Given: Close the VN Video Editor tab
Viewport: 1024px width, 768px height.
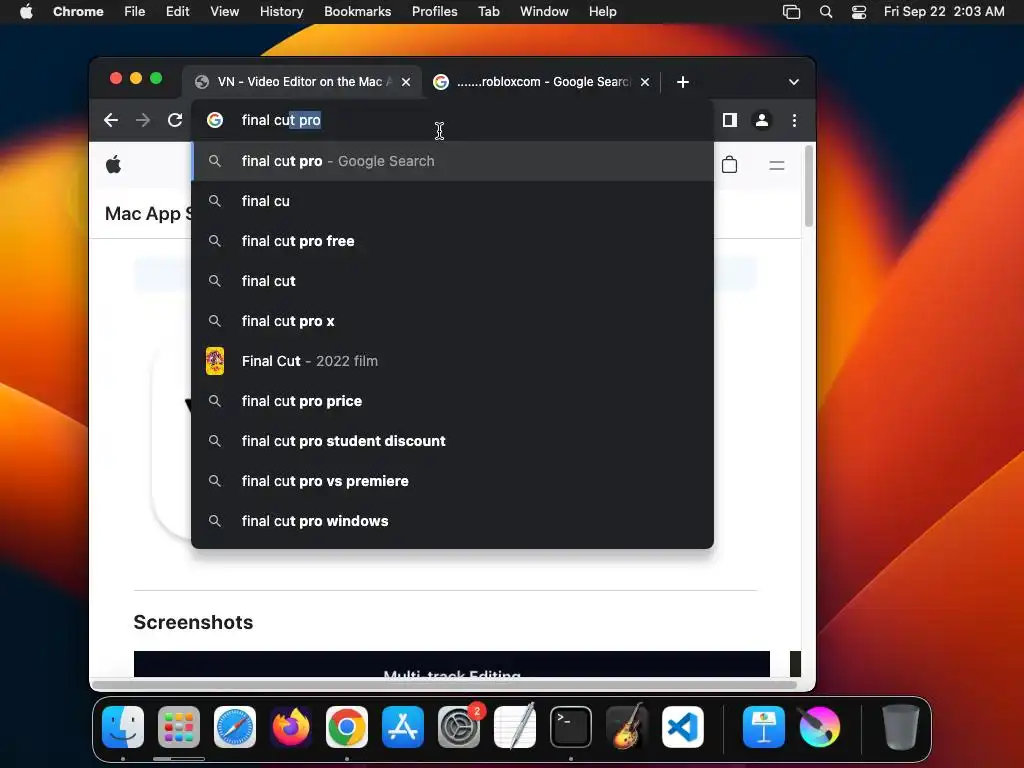Looking at the screenshot, I should click(x=406, y=82).
